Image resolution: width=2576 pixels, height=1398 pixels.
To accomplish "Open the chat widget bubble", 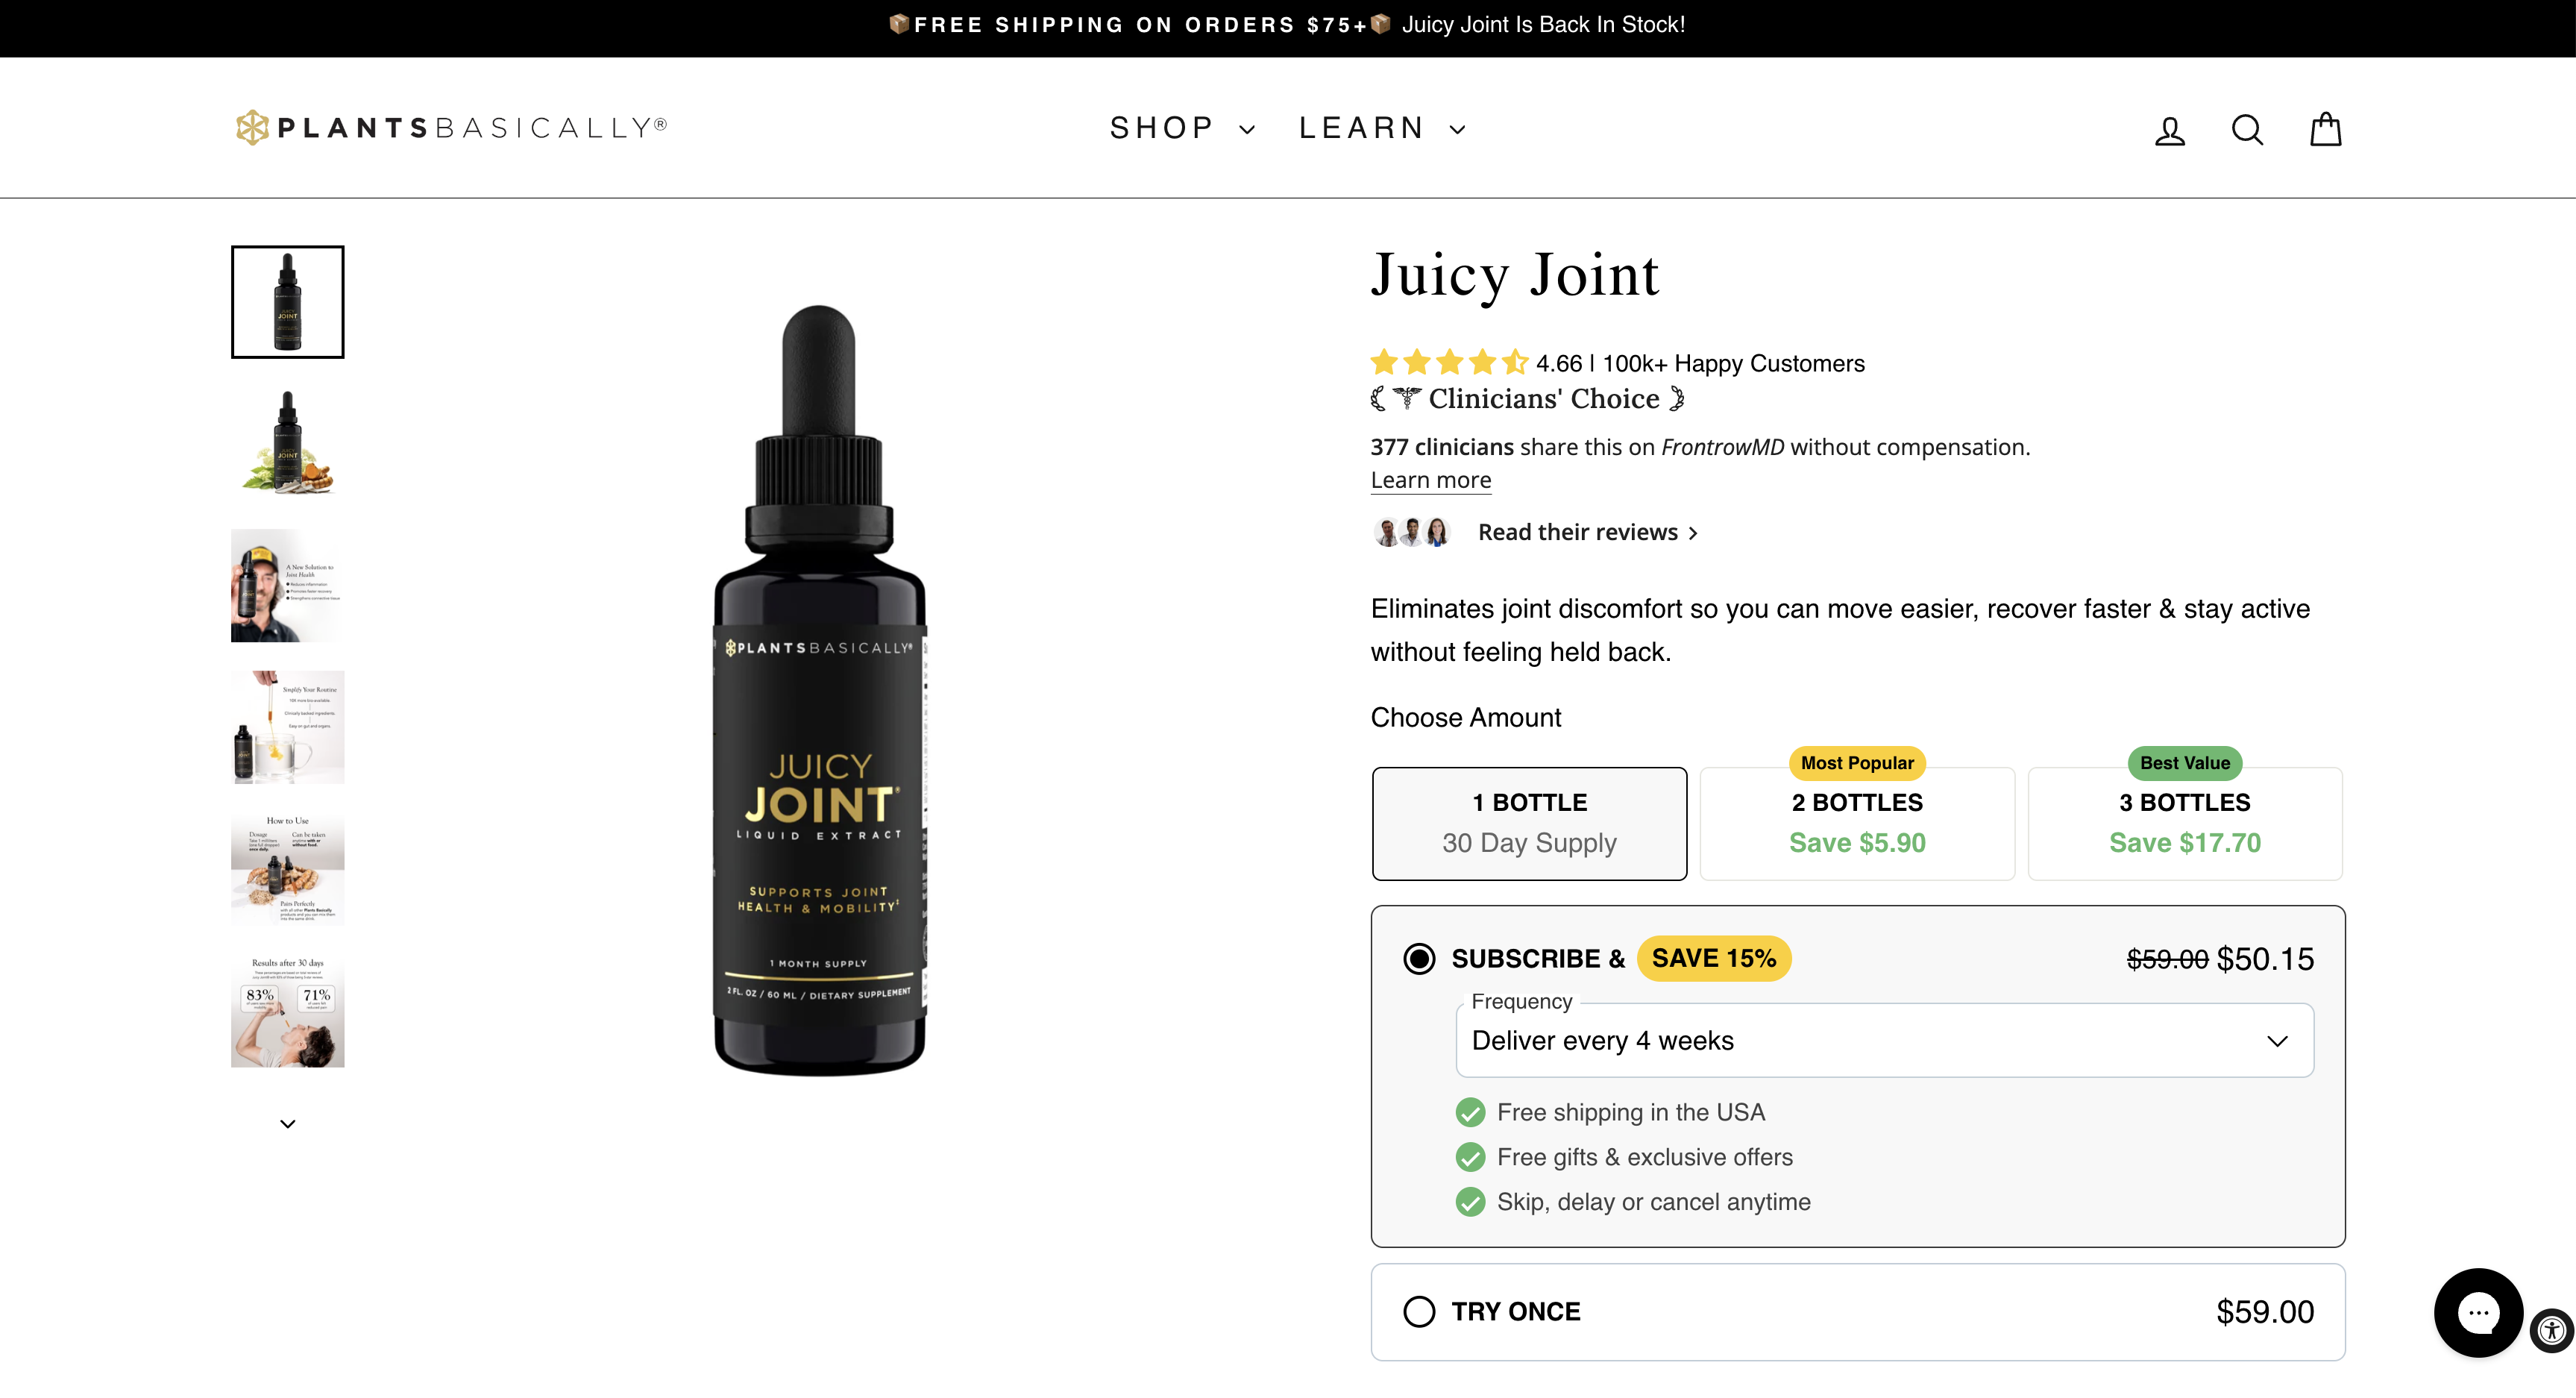I will pyautogui.click(x=2478, y=1313).
